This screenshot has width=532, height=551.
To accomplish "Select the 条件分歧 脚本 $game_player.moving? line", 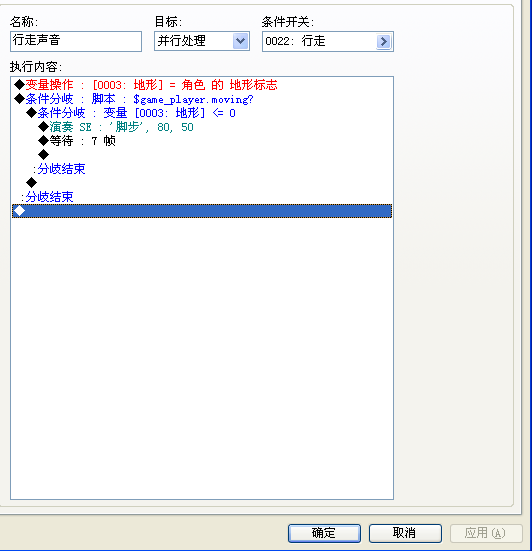I will [202, 99].
